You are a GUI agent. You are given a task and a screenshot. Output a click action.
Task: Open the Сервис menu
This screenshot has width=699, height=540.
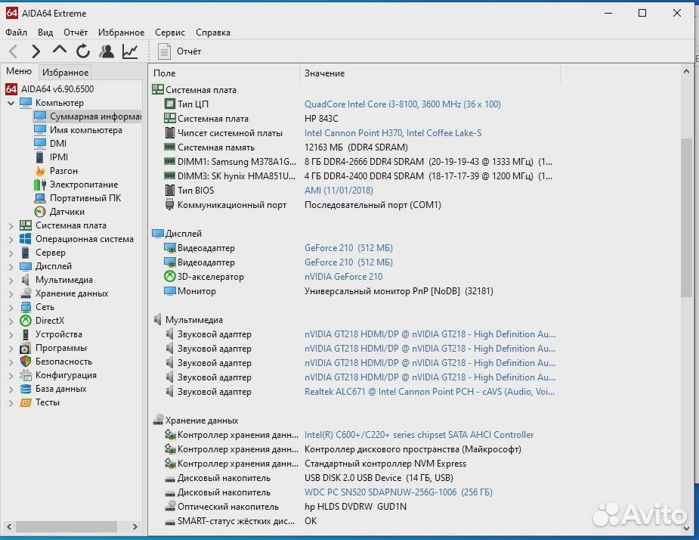170,33
